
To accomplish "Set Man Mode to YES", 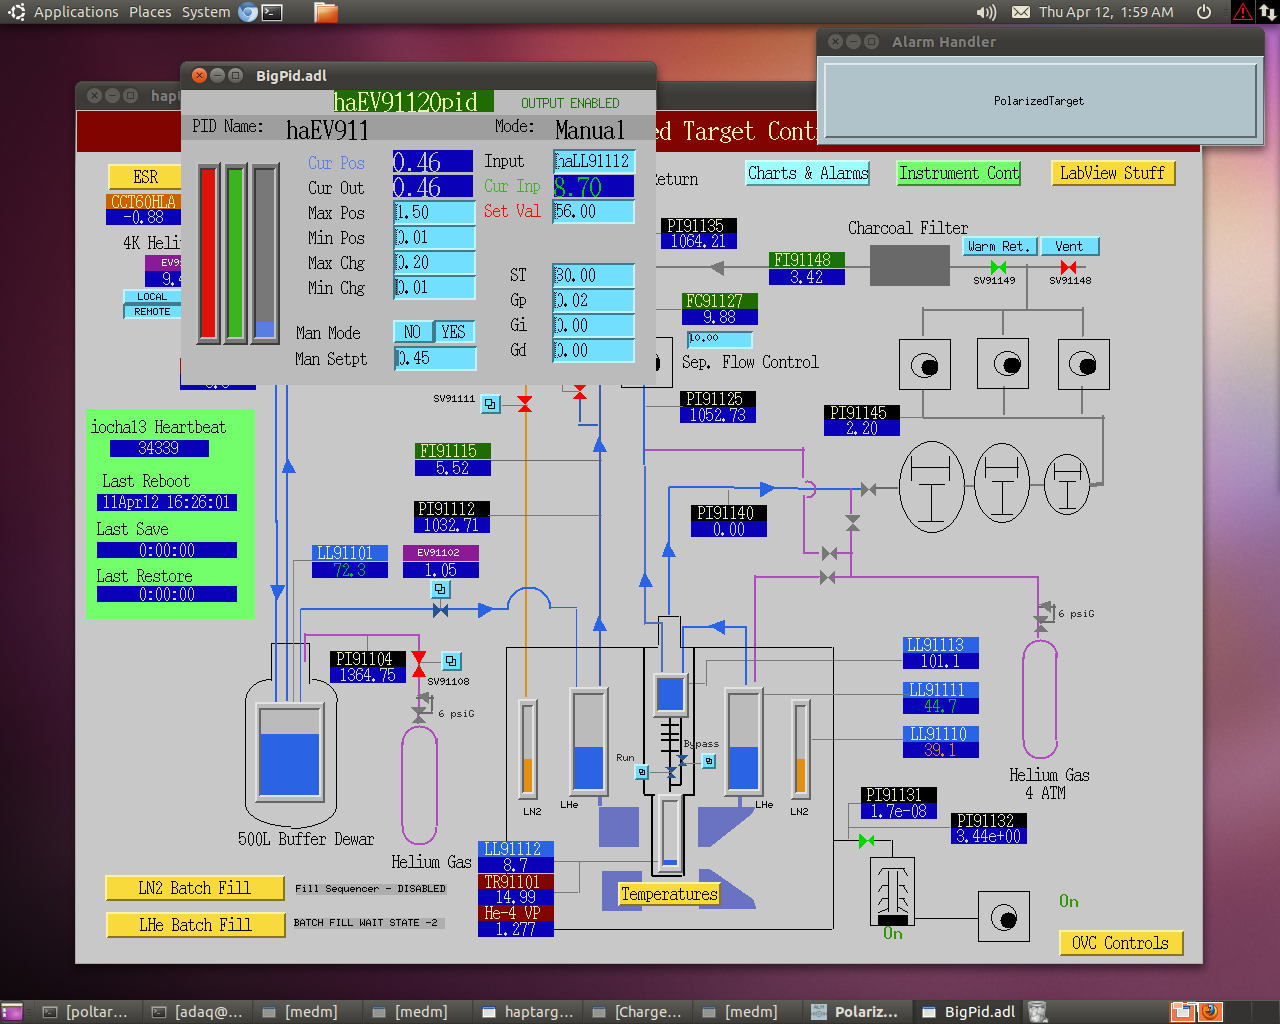I will coord(454,332).
